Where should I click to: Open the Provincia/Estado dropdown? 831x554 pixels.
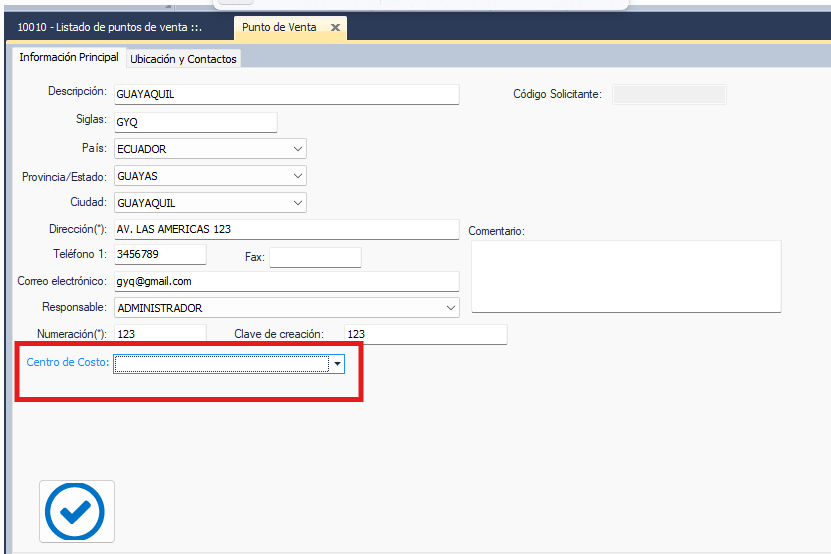coord(298,176)
